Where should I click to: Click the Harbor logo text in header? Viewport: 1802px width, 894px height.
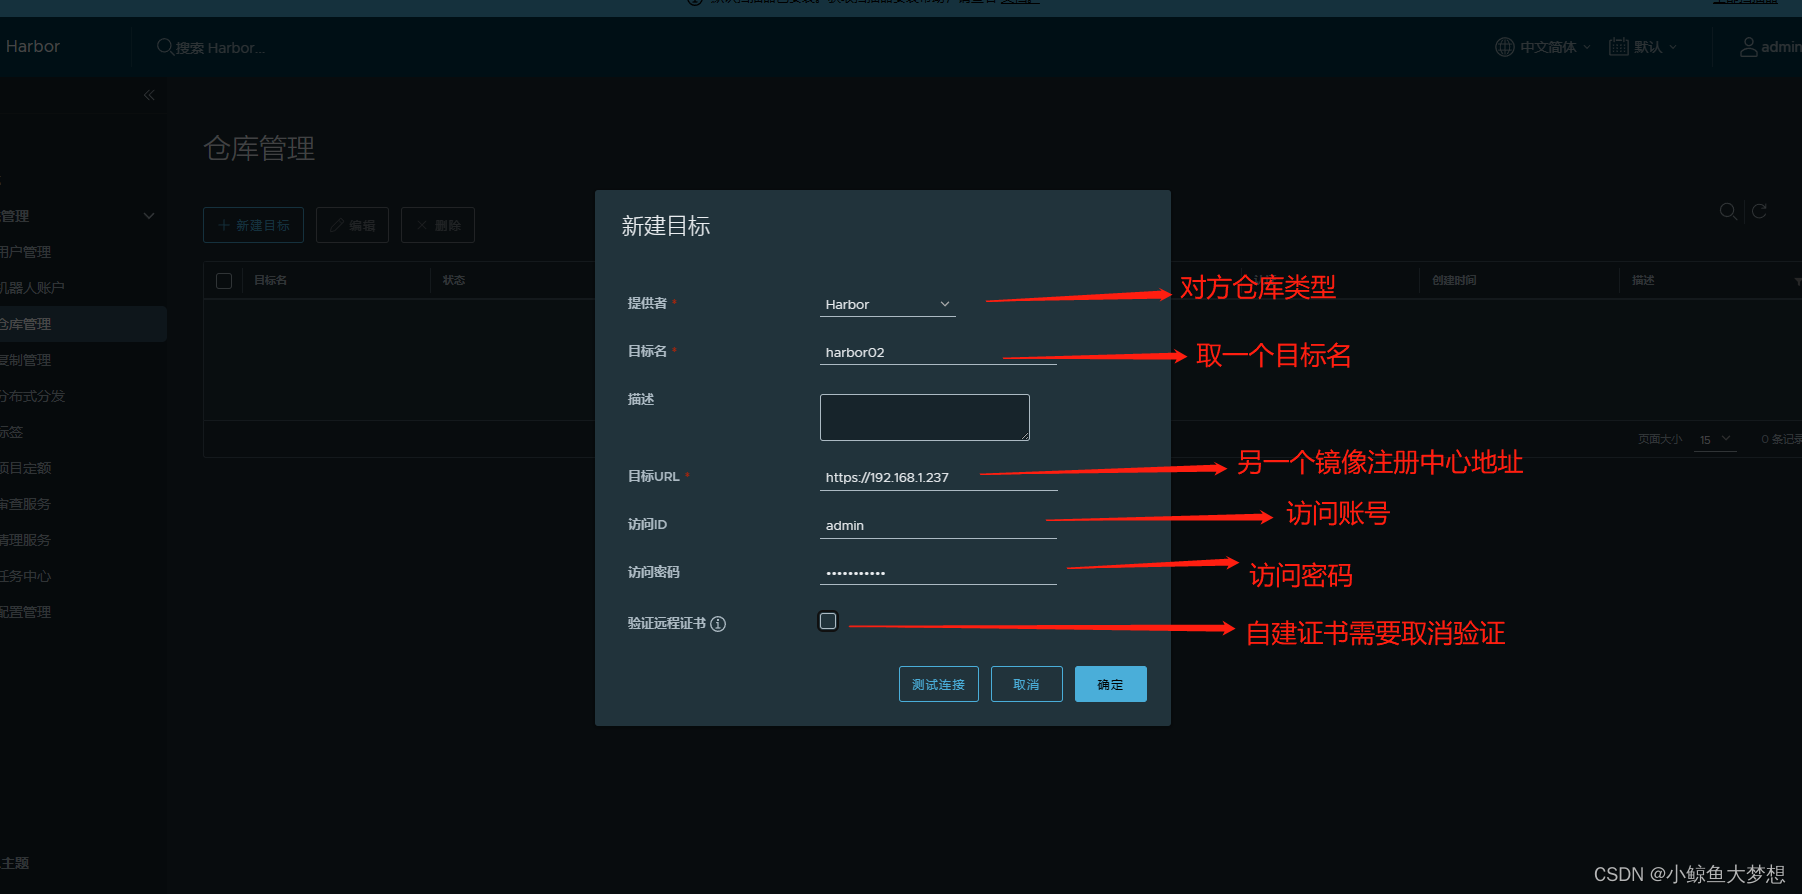click(x=32, y=46)
